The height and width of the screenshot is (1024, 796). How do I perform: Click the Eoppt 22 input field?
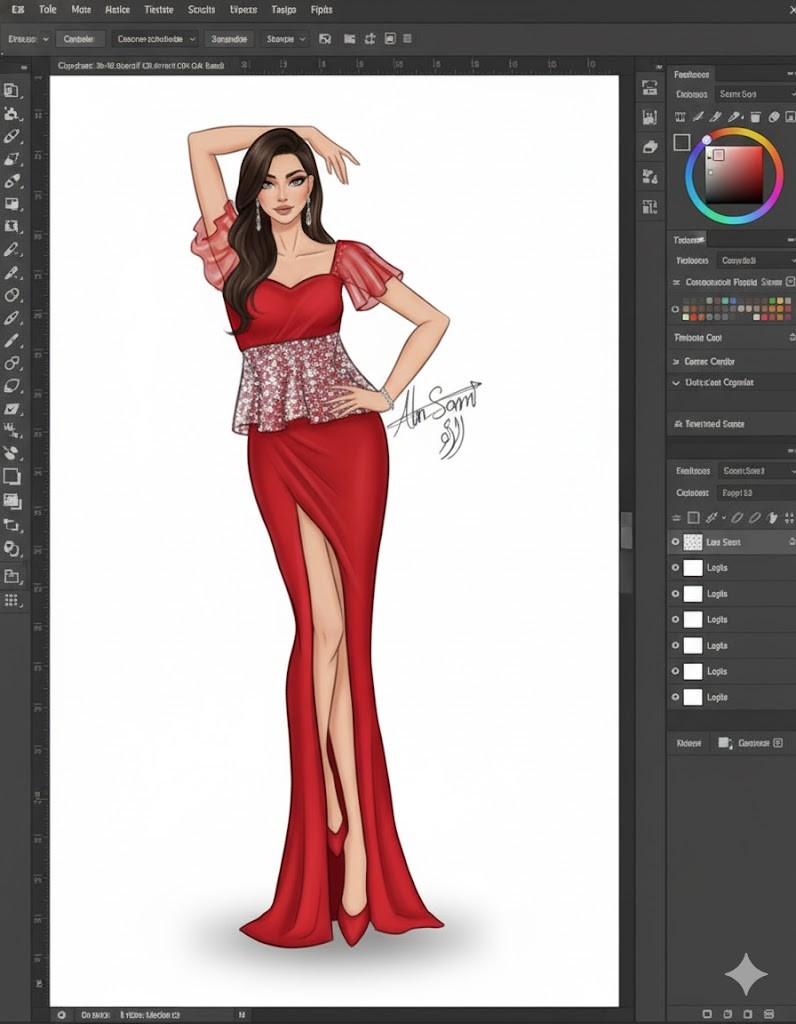[x=756, y=493]
